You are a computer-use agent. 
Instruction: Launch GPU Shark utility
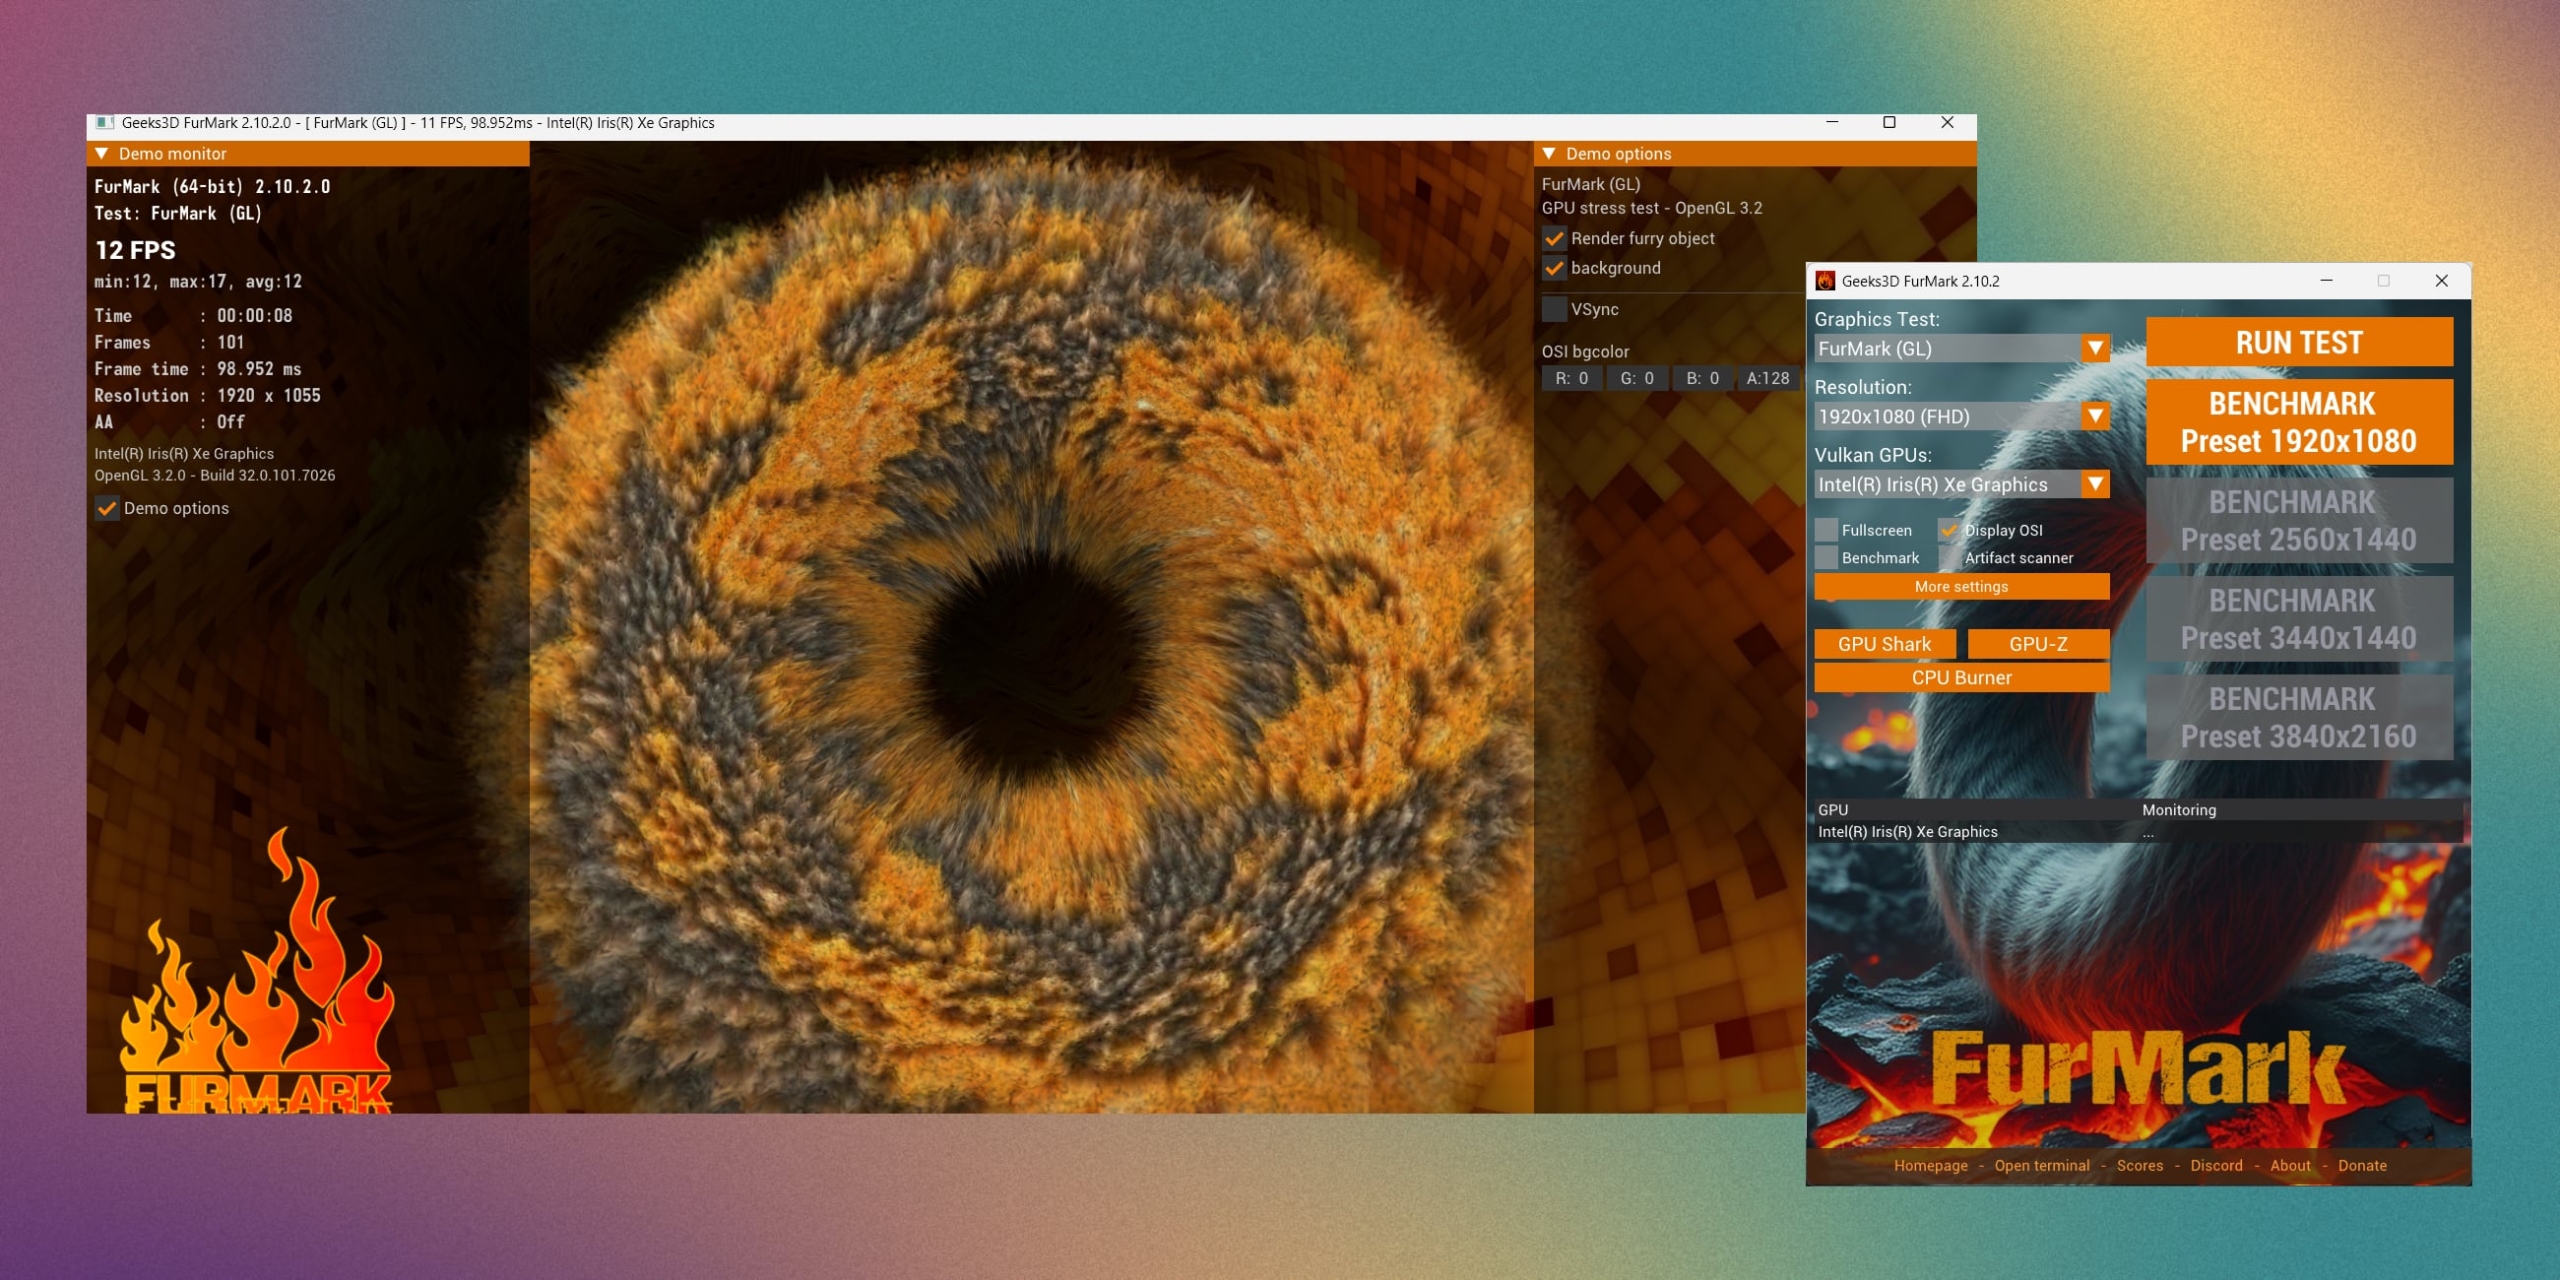(x=1884, y=645)
